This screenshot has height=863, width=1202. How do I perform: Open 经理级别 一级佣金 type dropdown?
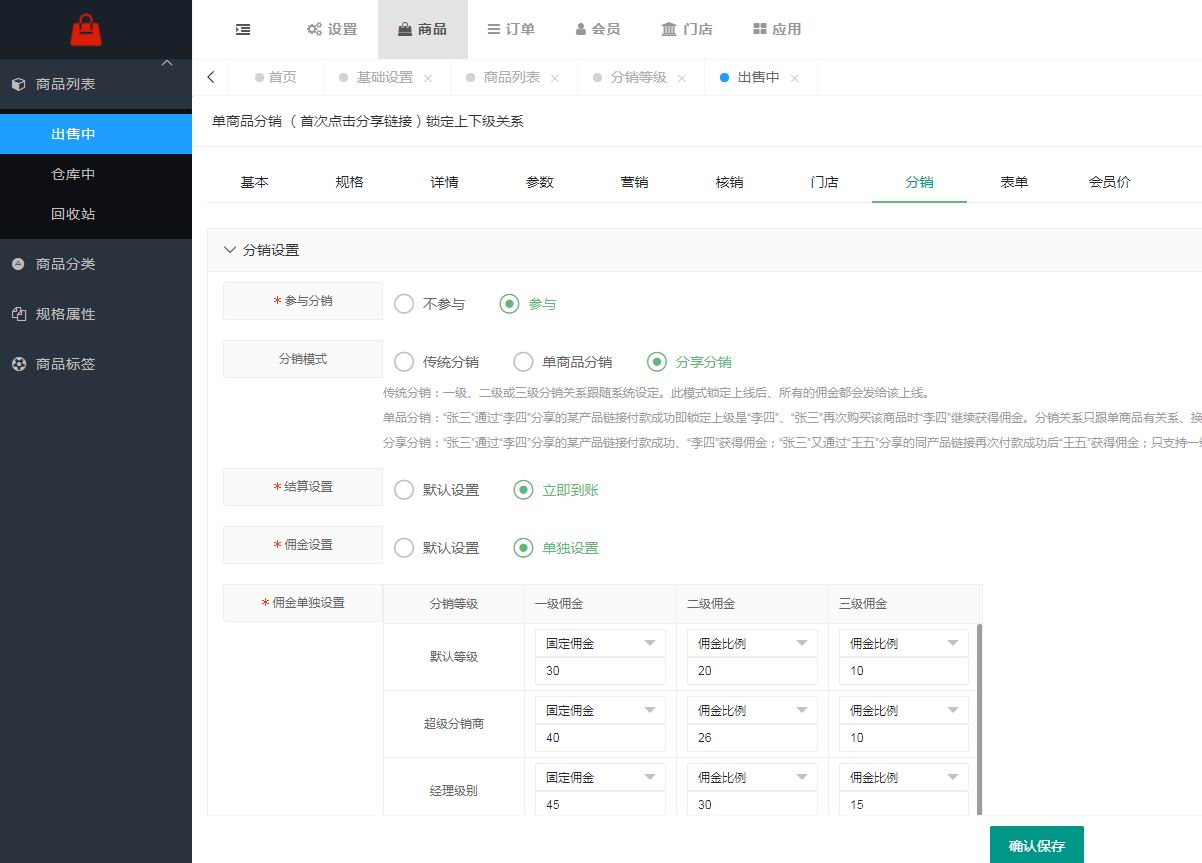600,777
